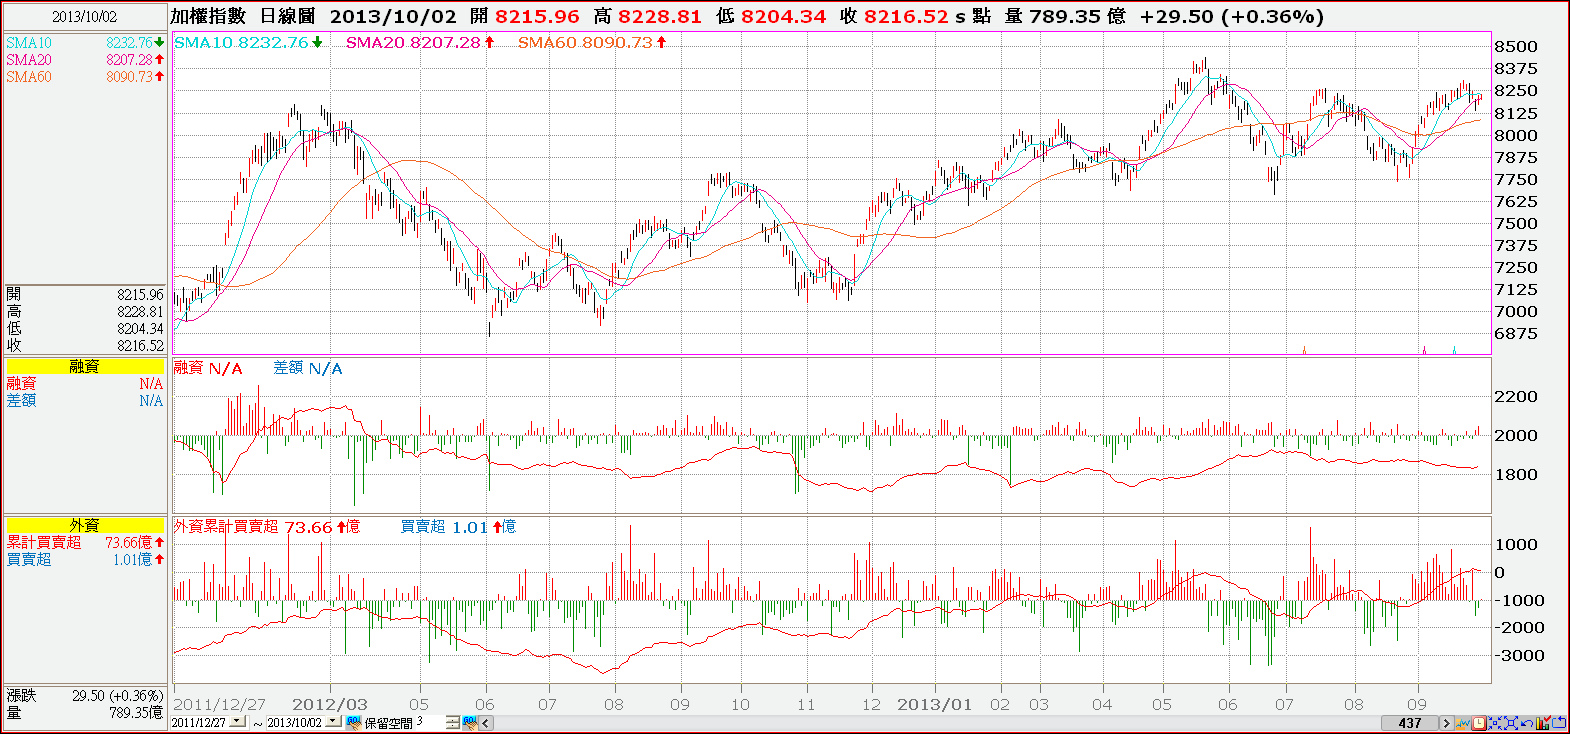
Task: Click the 漲跌 29.50 (+0.36%) row
Action: [x=85, y=695]
